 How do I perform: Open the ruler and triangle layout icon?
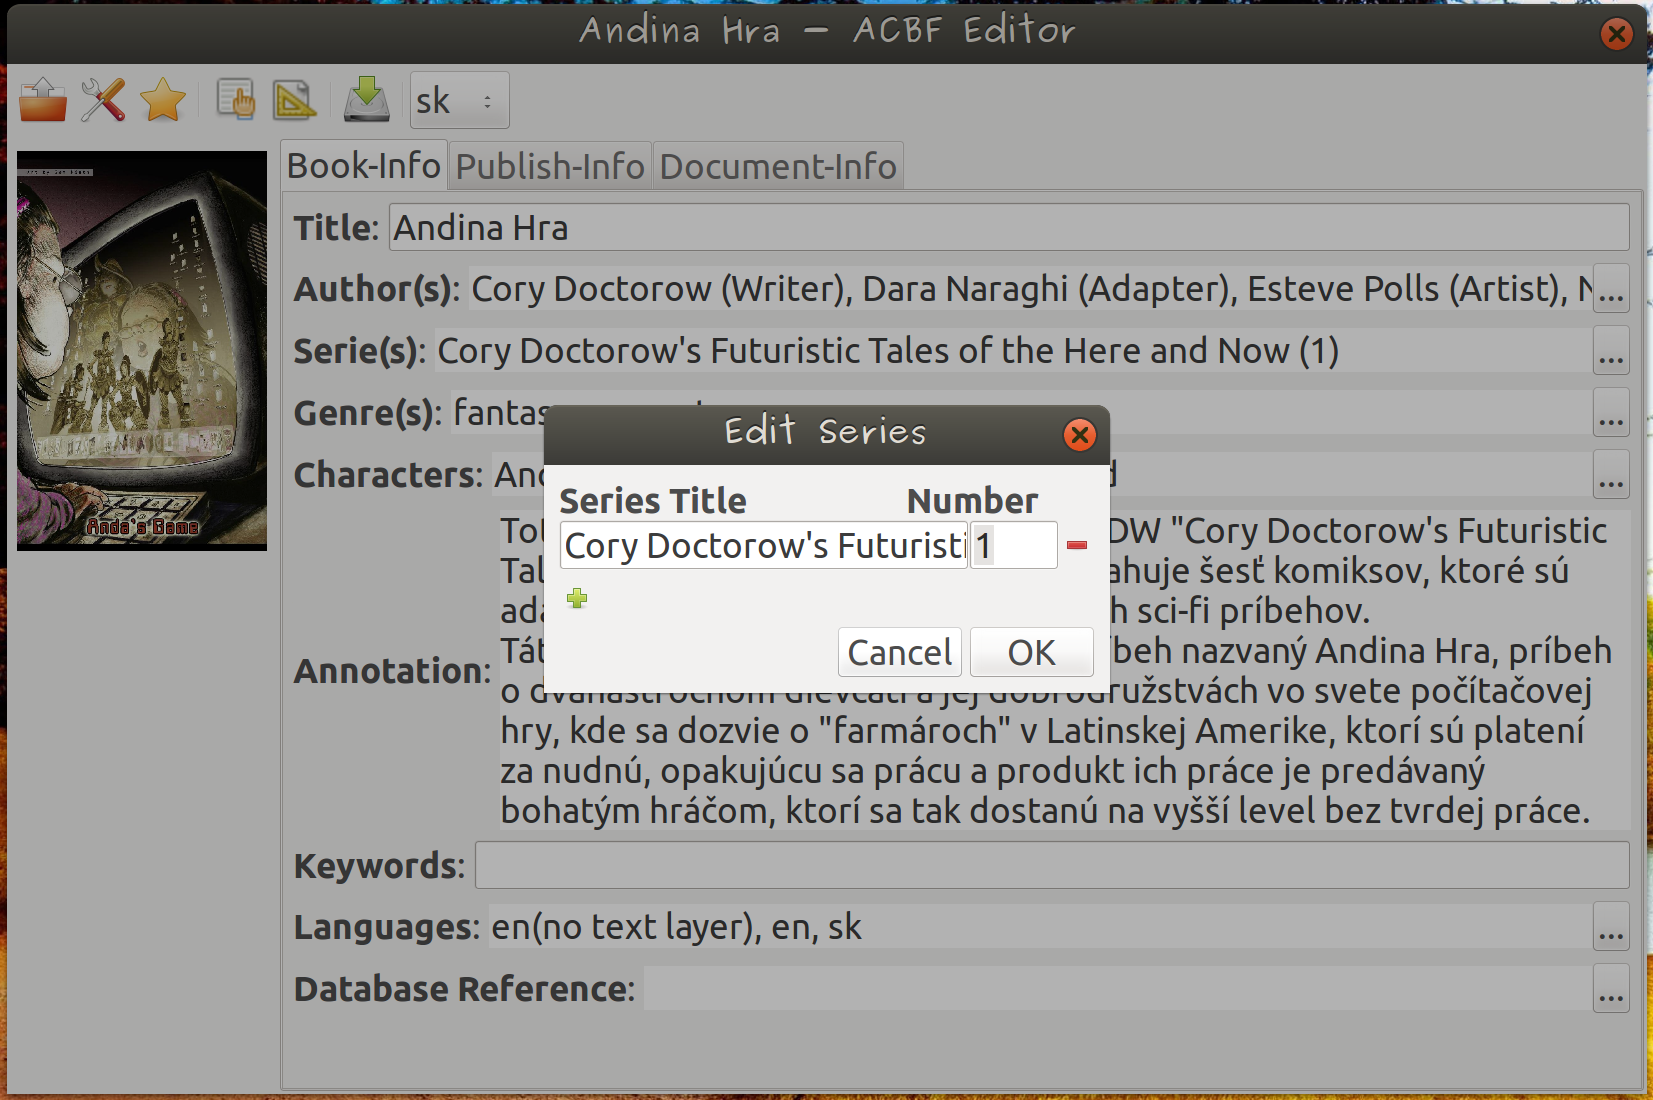(294, 100)
